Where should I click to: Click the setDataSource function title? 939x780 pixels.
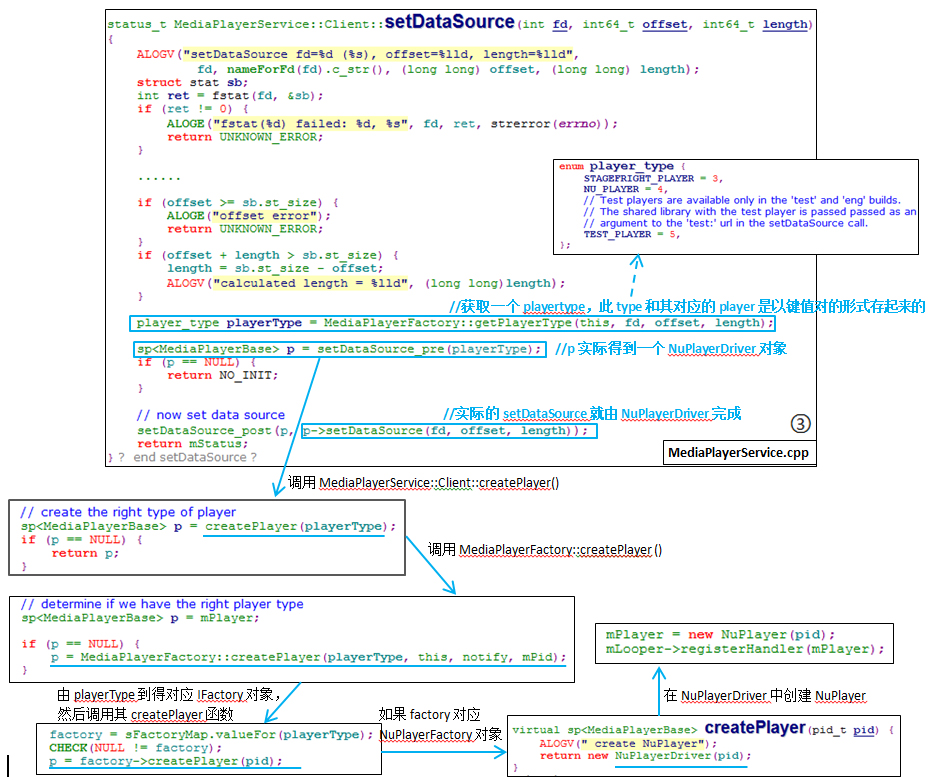point(449,22)
